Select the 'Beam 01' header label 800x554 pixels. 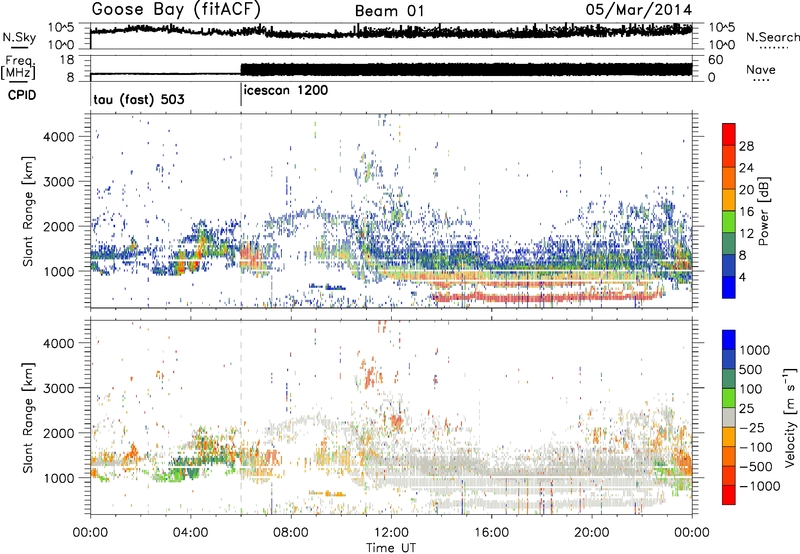[389, 11]
